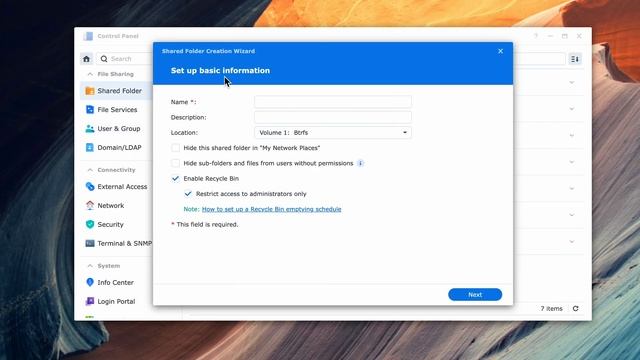Click the help question mark in Control Panel title bar

pyautogui.click(x=536, y=36)
